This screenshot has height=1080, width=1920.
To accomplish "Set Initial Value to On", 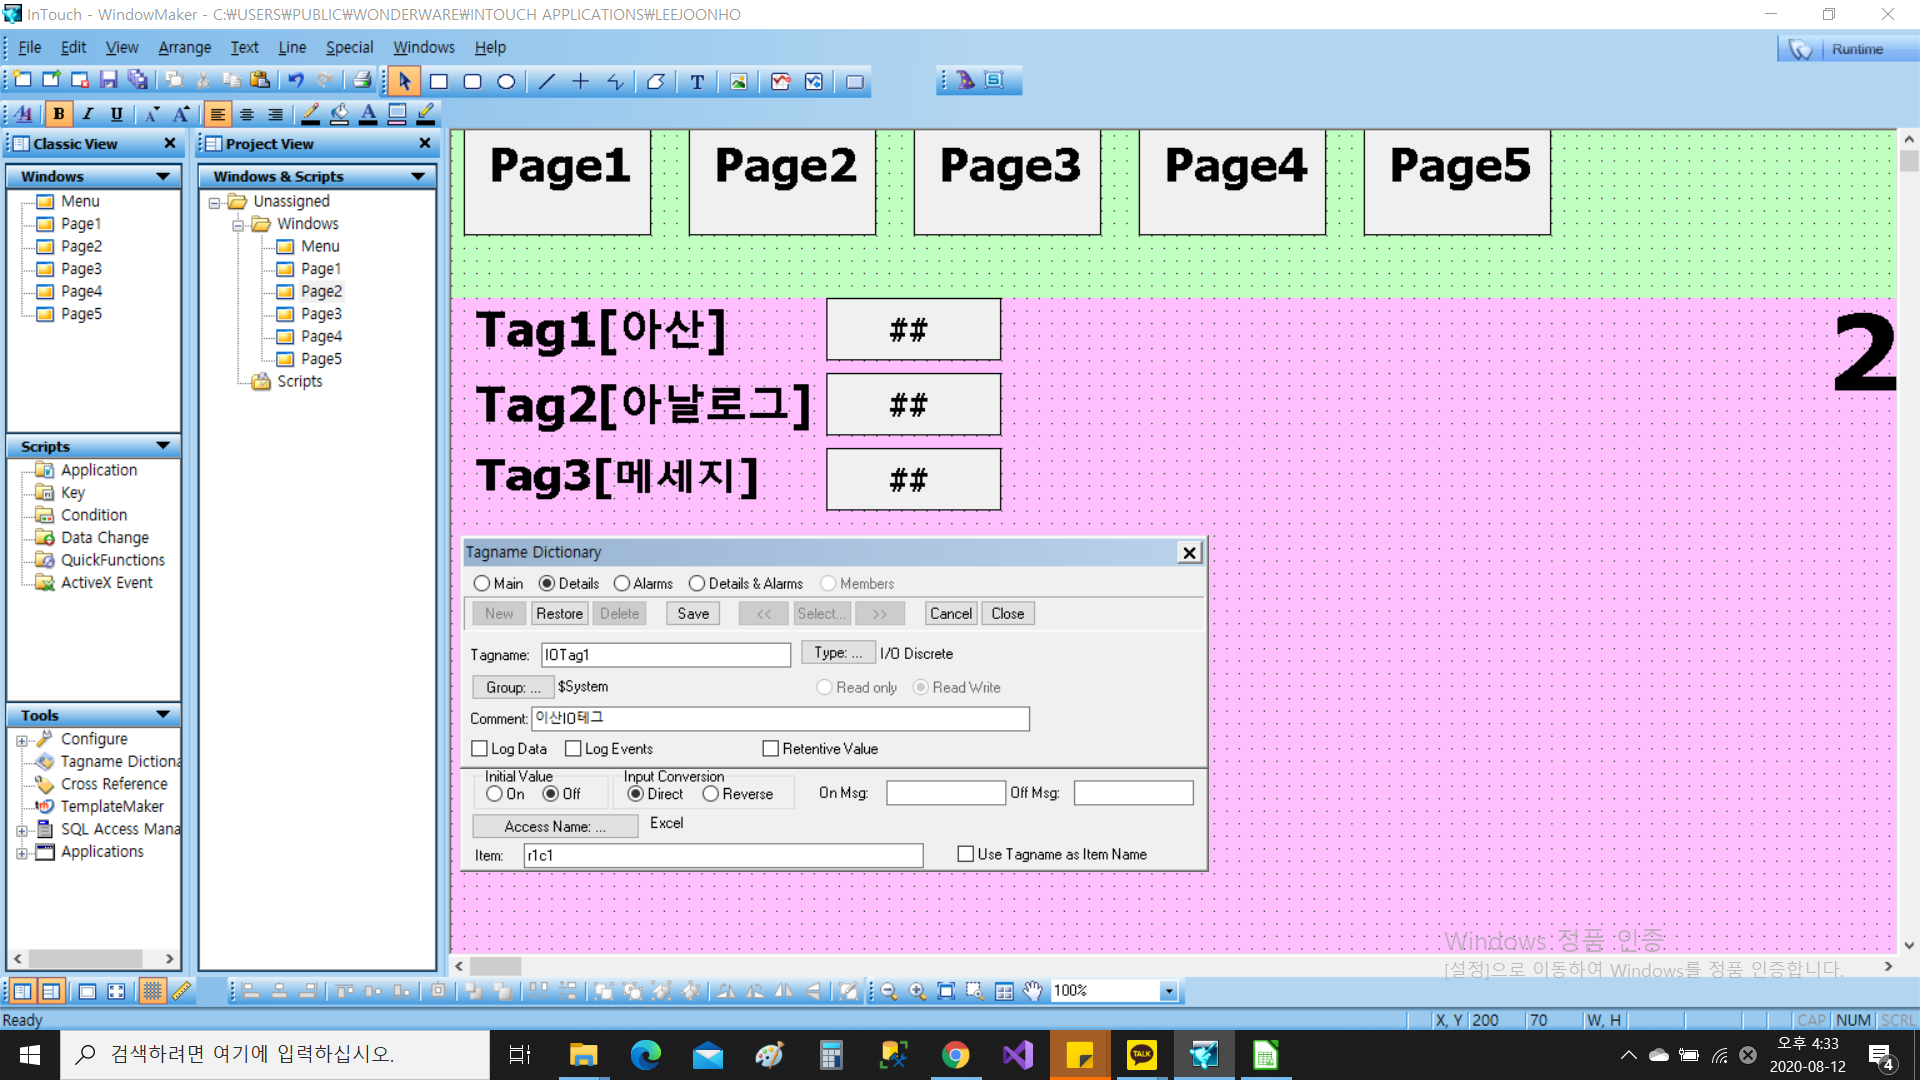I will 495,794.
